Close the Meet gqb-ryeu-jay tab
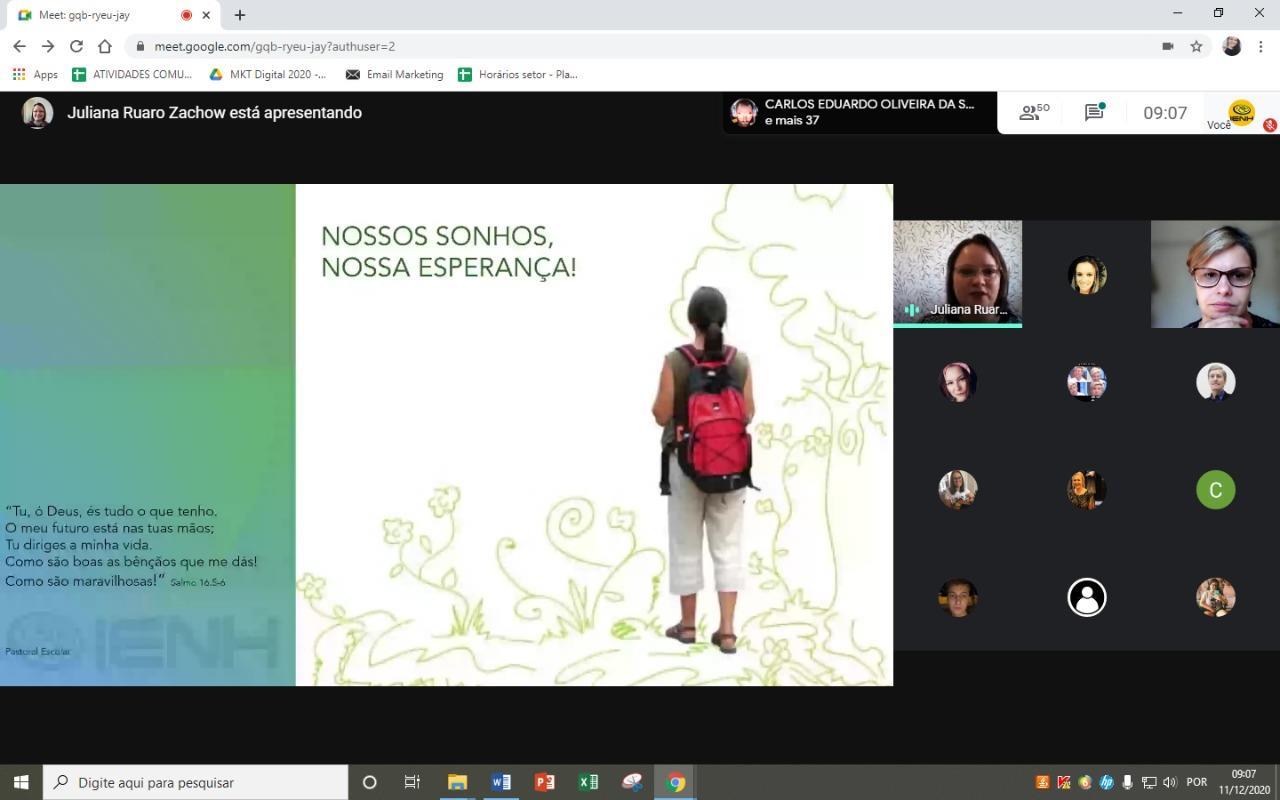1280x800 pixels. 206,15
